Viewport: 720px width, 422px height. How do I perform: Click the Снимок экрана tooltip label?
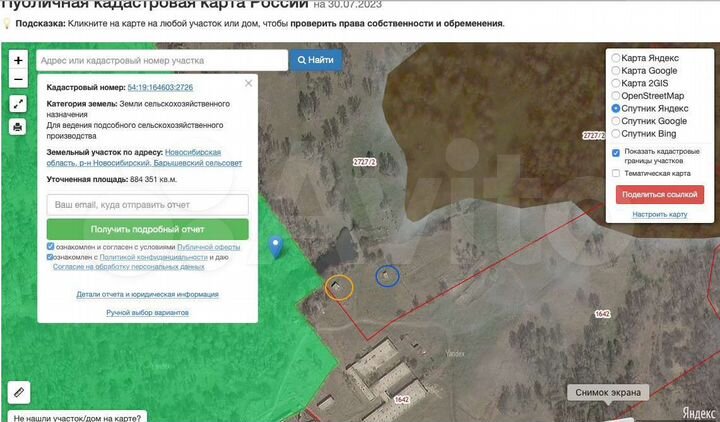(x=608, y=393)
